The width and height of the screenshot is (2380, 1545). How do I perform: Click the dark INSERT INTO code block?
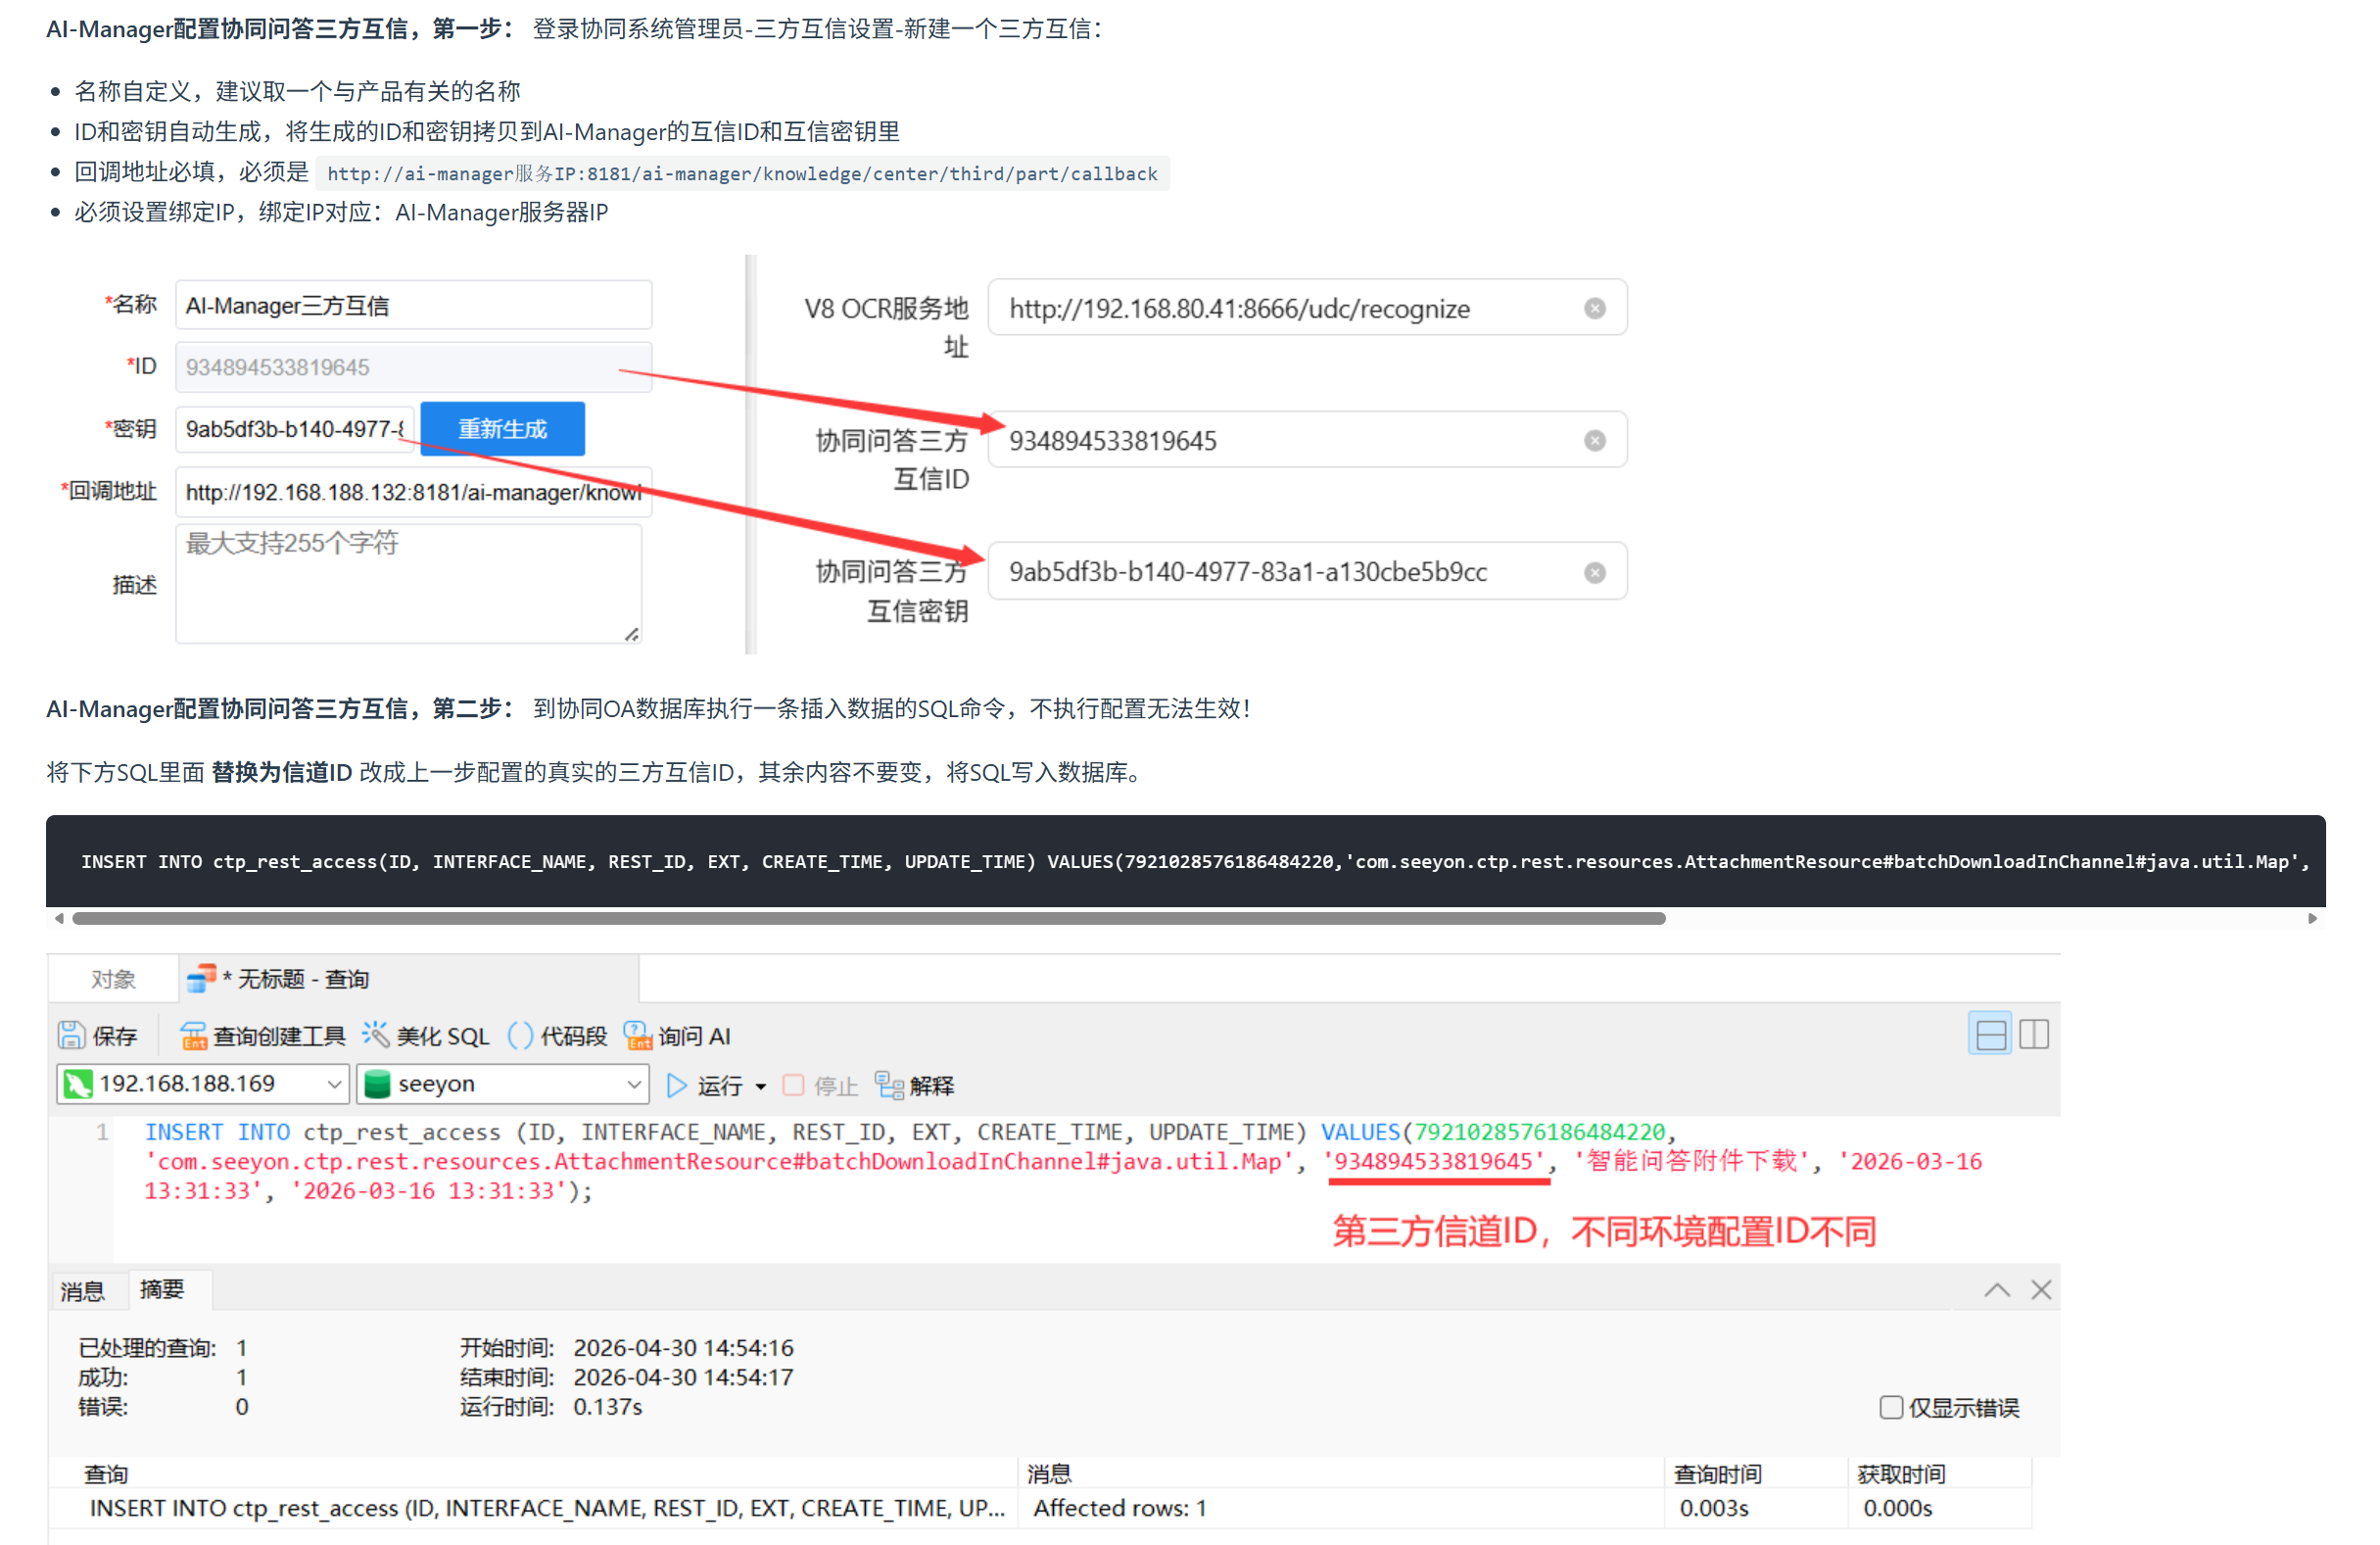tap(1185, 861)
